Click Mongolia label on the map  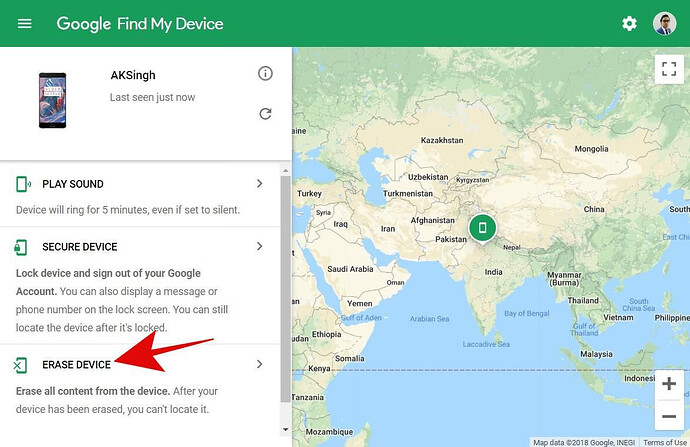tap(591, 149)
